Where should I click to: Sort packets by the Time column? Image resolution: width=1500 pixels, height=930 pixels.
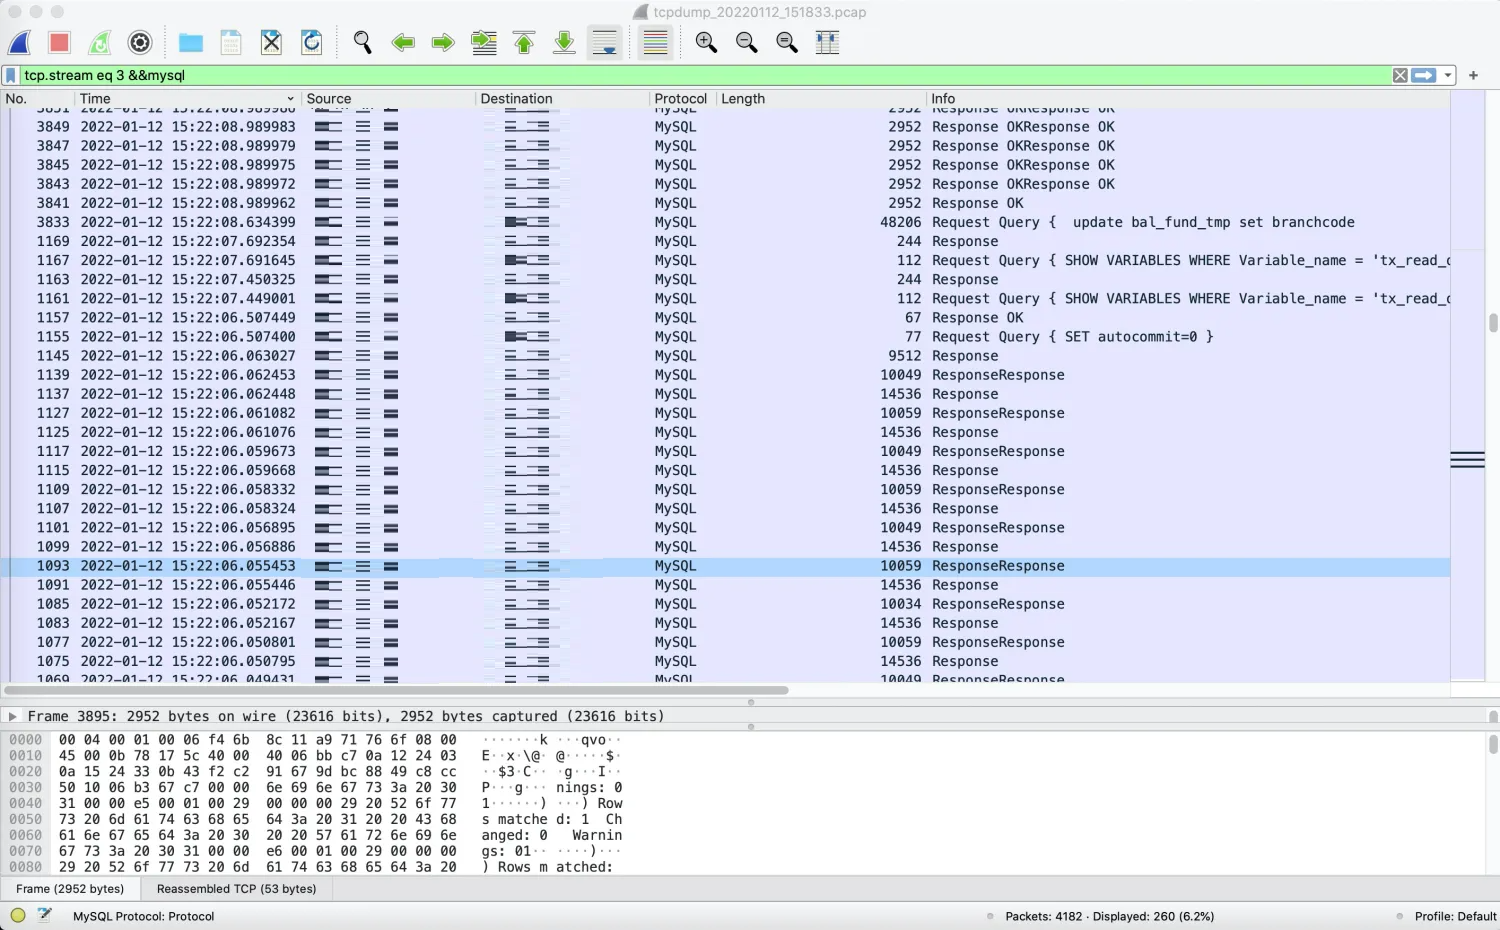187,98
